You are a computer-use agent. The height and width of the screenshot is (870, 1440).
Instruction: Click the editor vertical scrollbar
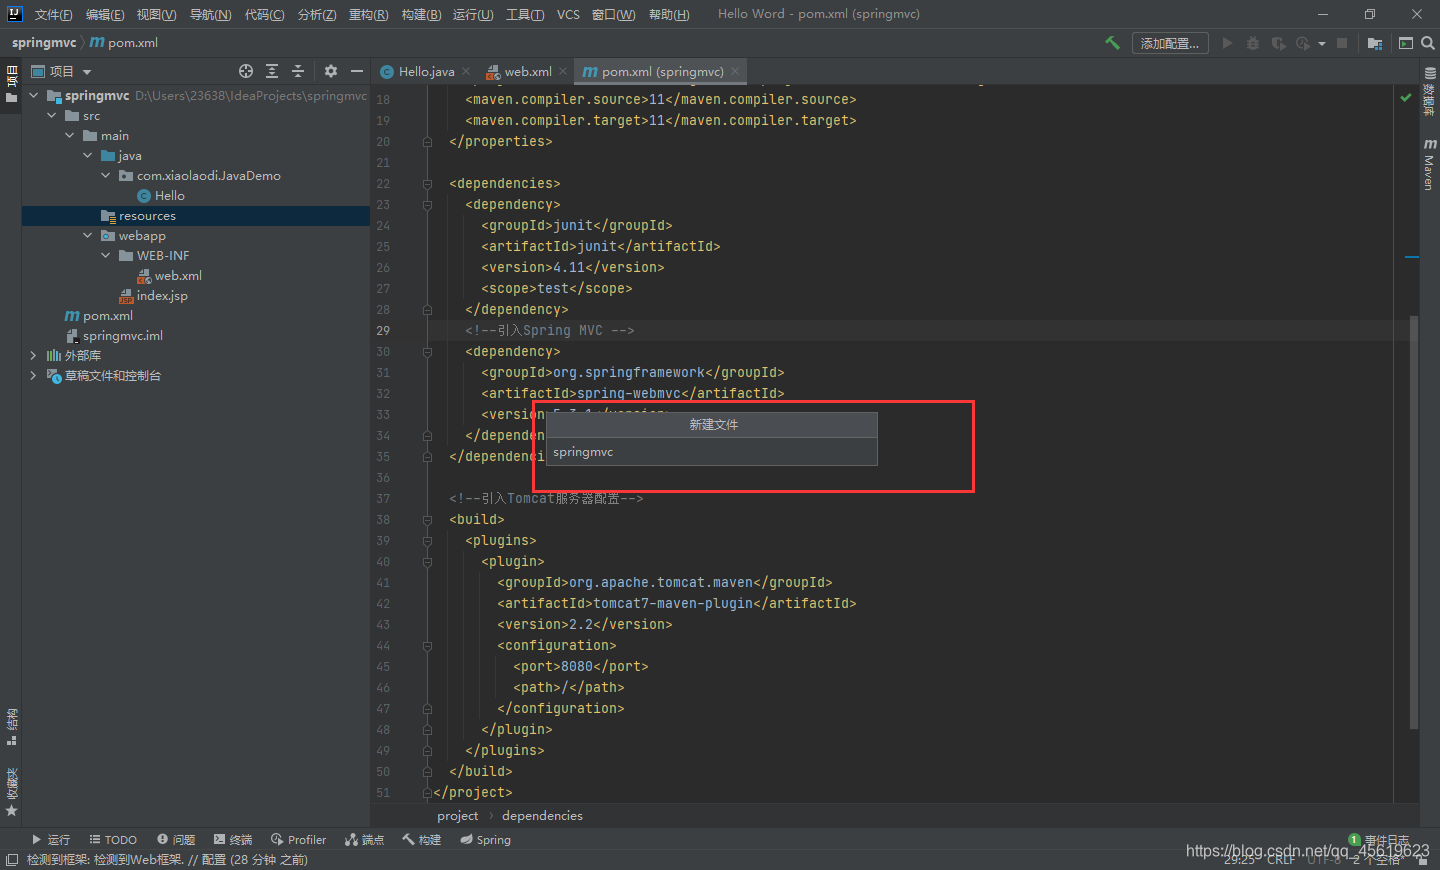tap(1413, 522)
